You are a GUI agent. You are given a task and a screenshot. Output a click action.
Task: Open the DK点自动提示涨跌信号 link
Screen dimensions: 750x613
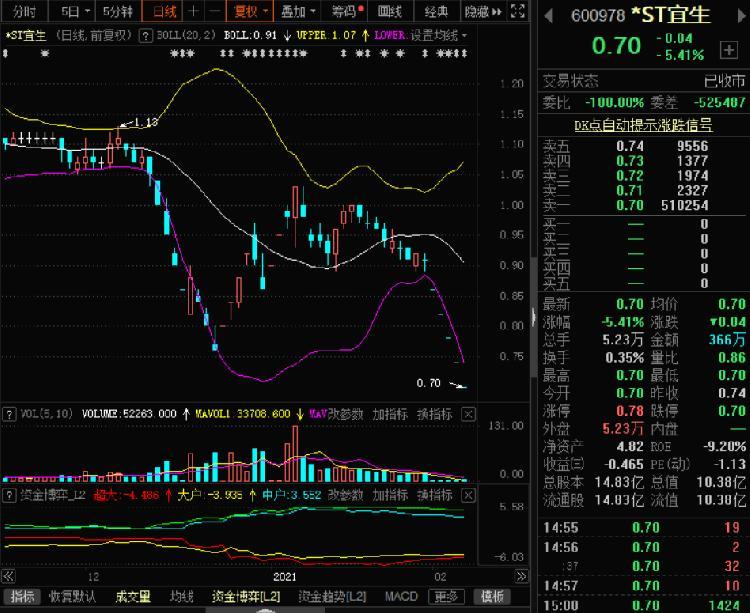643,125
